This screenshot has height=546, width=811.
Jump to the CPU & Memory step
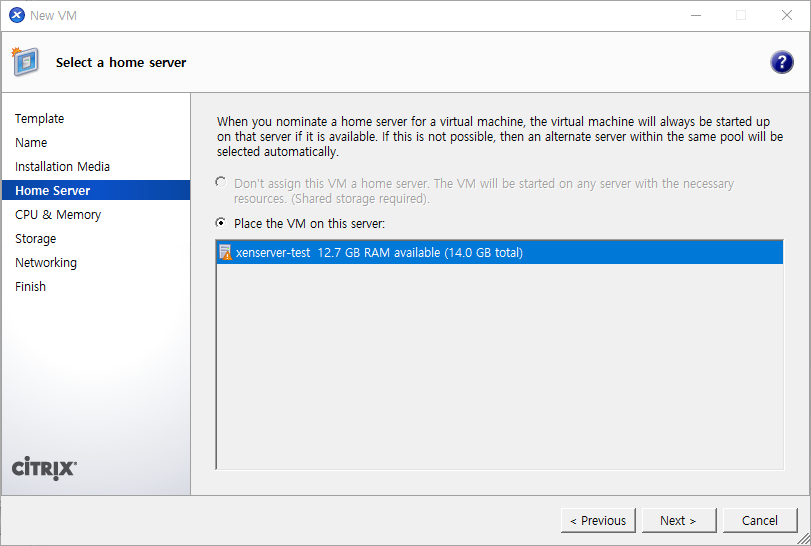pos(58,215)
